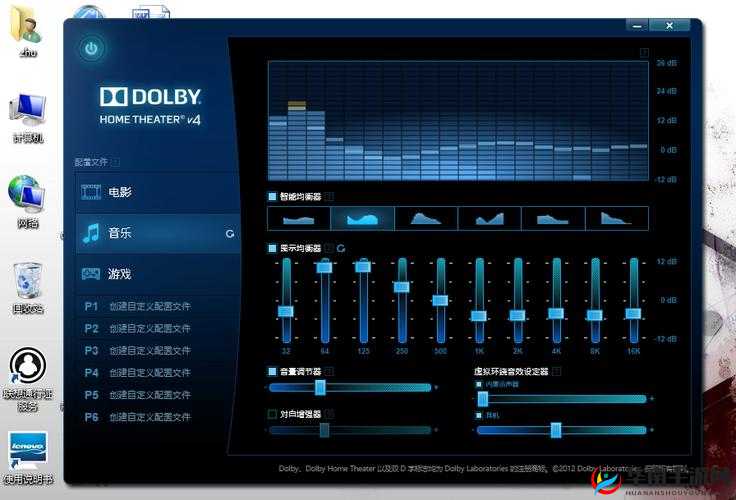Screen dimensions: 736x500
Task: Create custom profile in slot P1
Action: tap(150, 306)
